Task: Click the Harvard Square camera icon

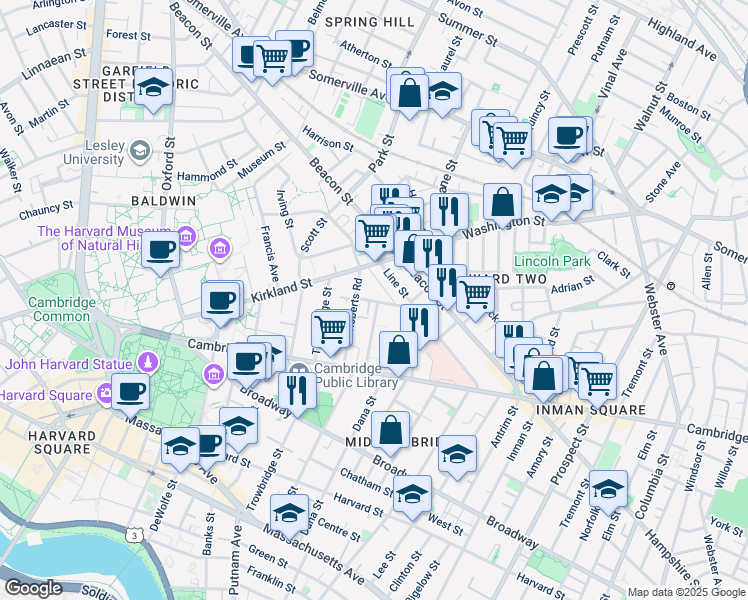Action: [106, 395]
